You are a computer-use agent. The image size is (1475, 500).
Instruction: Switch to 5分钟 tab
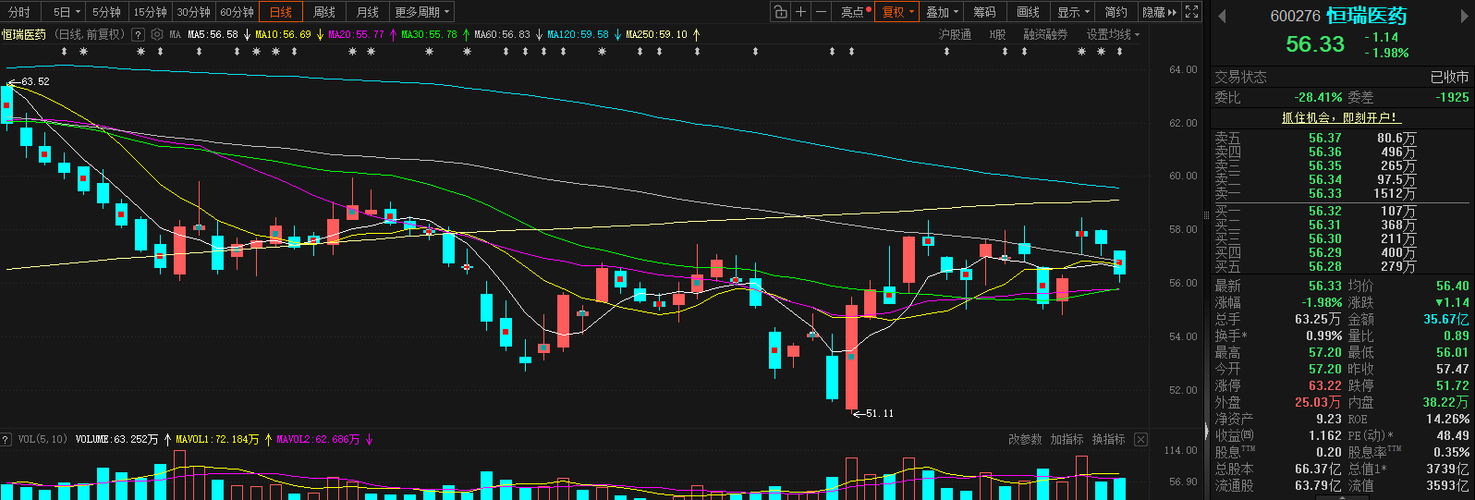(x=106, y=12)
